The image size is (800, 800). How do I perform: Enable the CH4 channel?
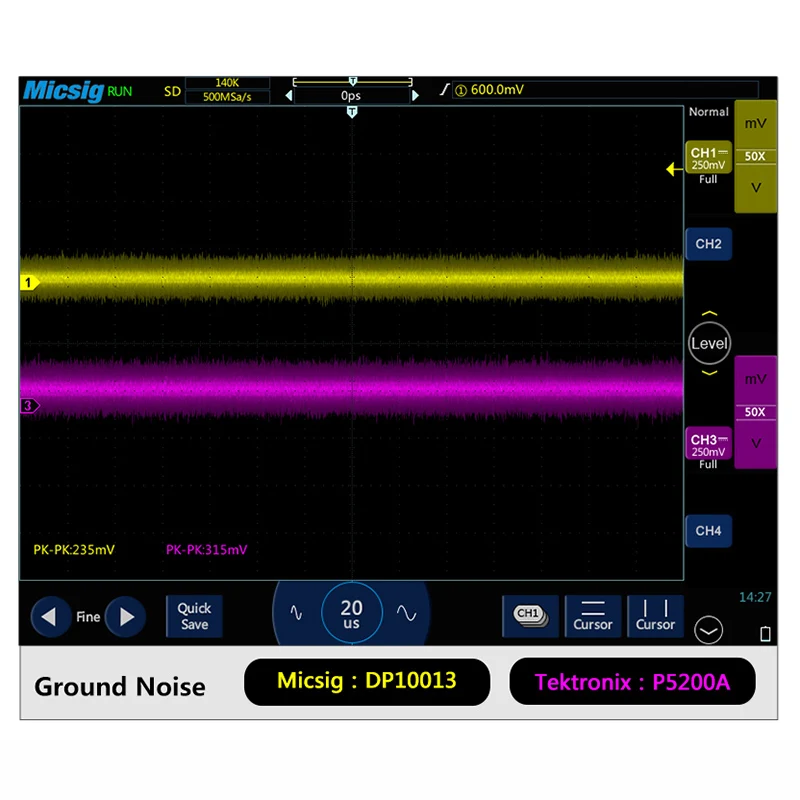point(708,531)
